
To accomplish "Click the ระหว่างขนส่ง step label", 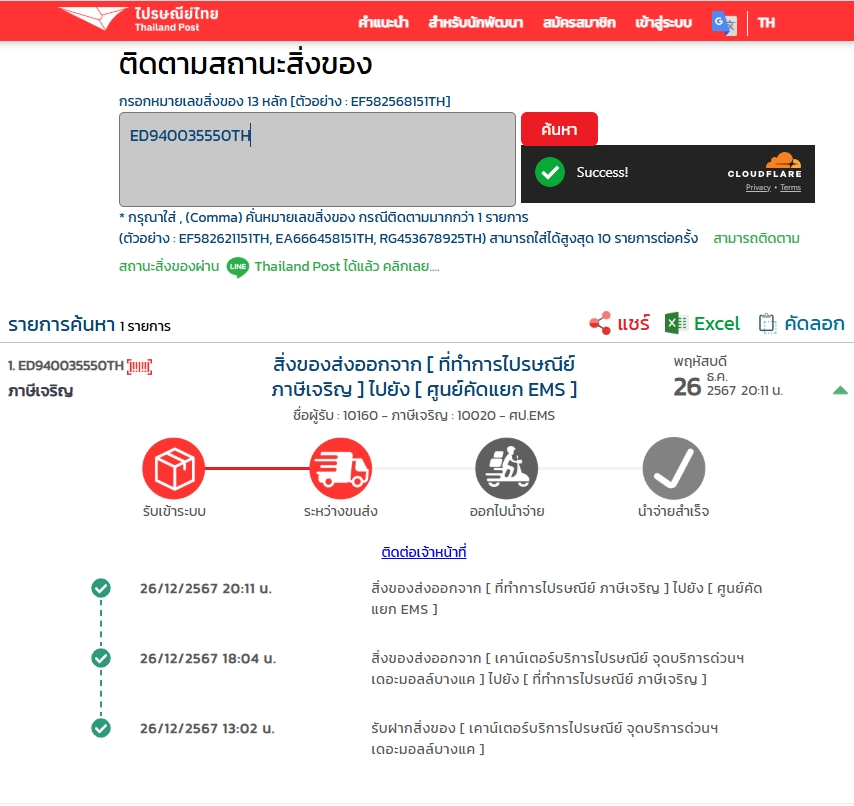I will coord(341,511).
